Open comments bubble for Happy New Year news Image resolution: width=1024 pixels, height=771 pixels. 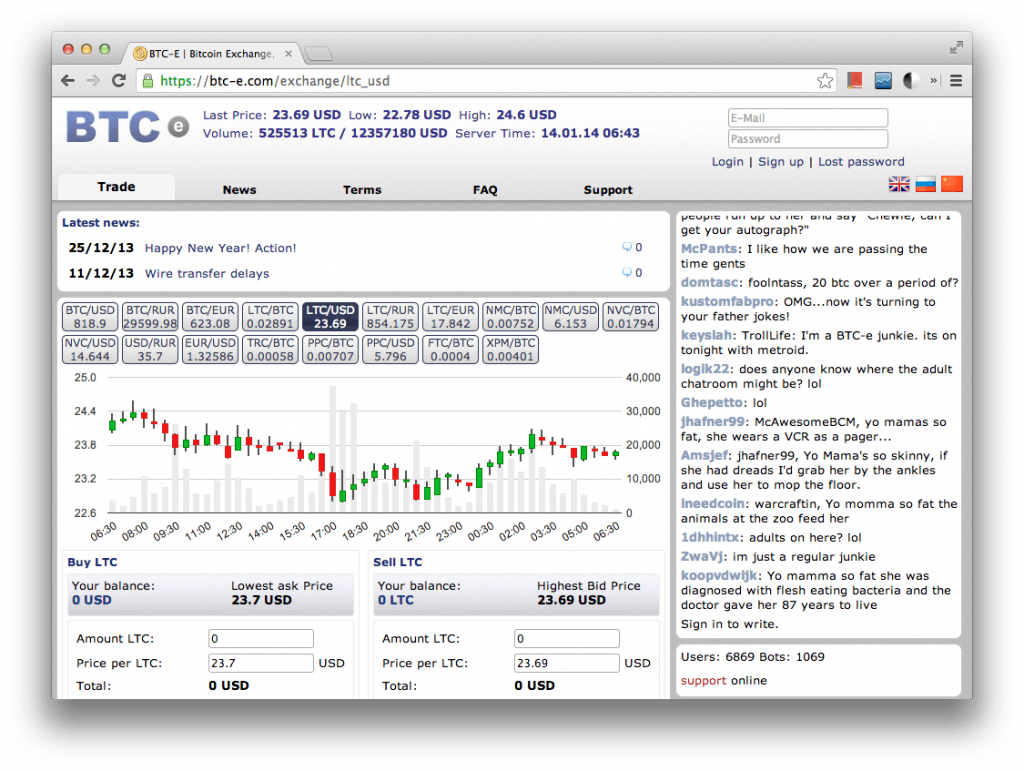tap(627, 247)
